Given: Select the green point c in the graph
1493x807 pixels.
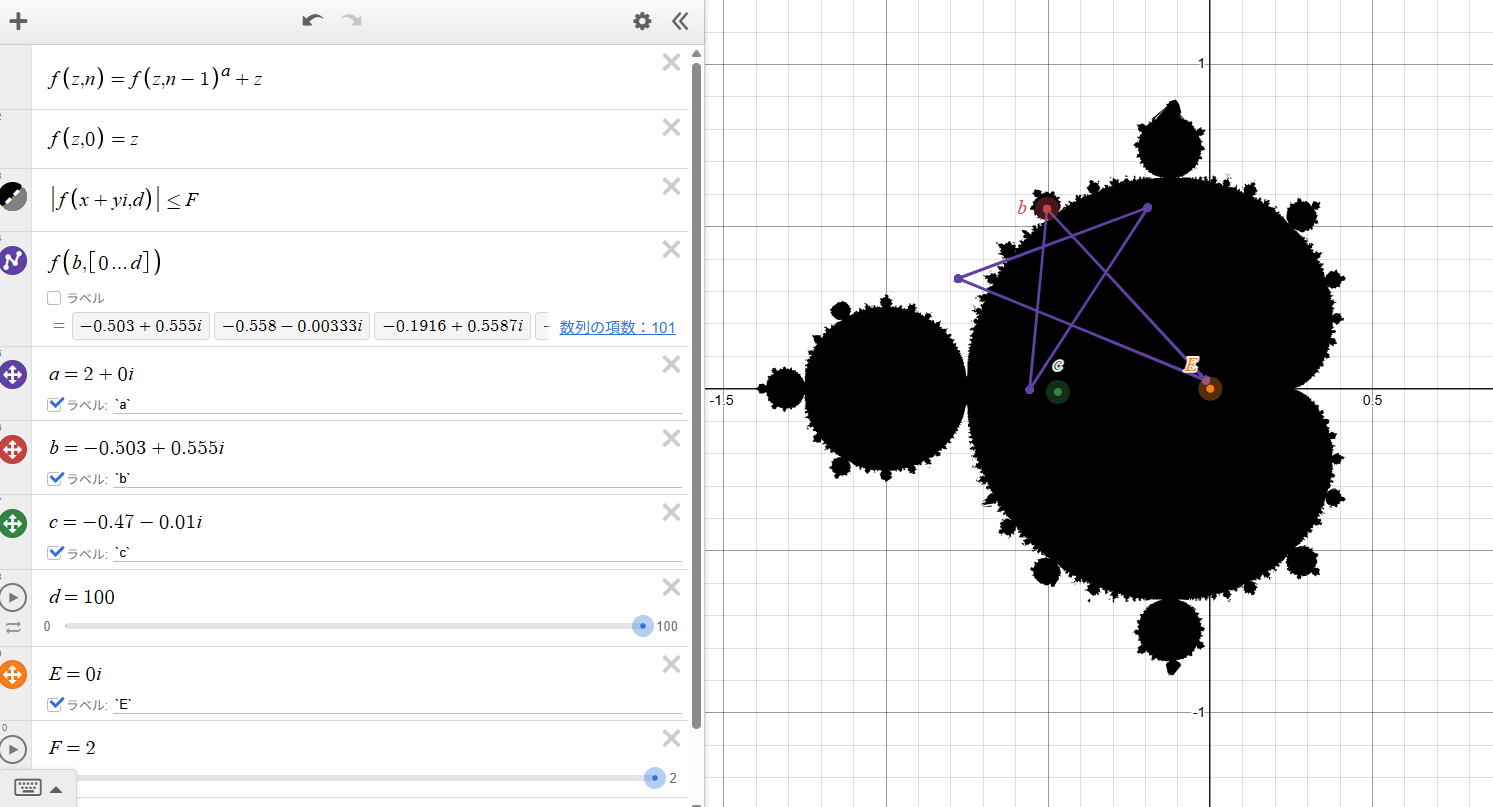Looking at the screenshot, I should click(x=1058, y=392).
